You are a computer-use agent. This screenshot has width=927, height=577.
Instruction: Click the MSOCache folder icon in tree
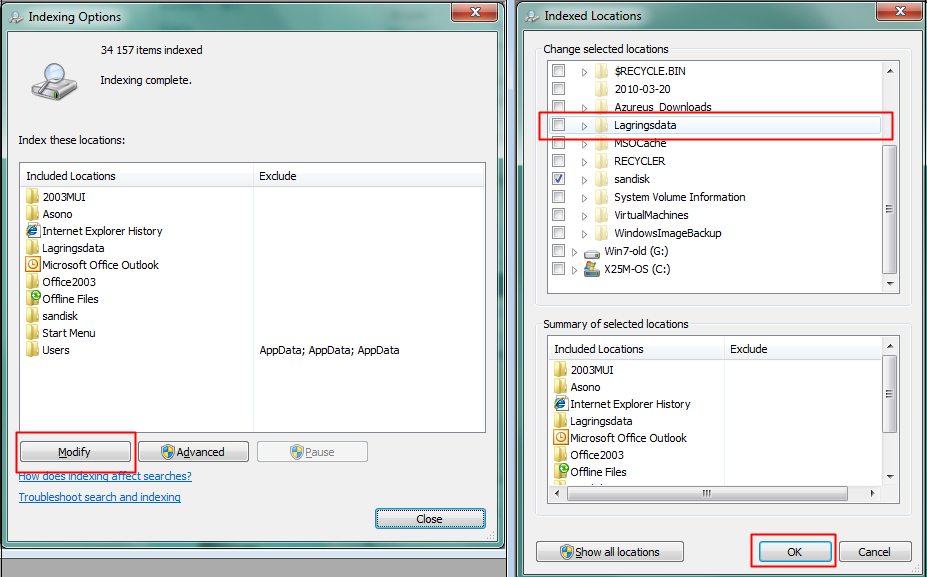[602, 143]
